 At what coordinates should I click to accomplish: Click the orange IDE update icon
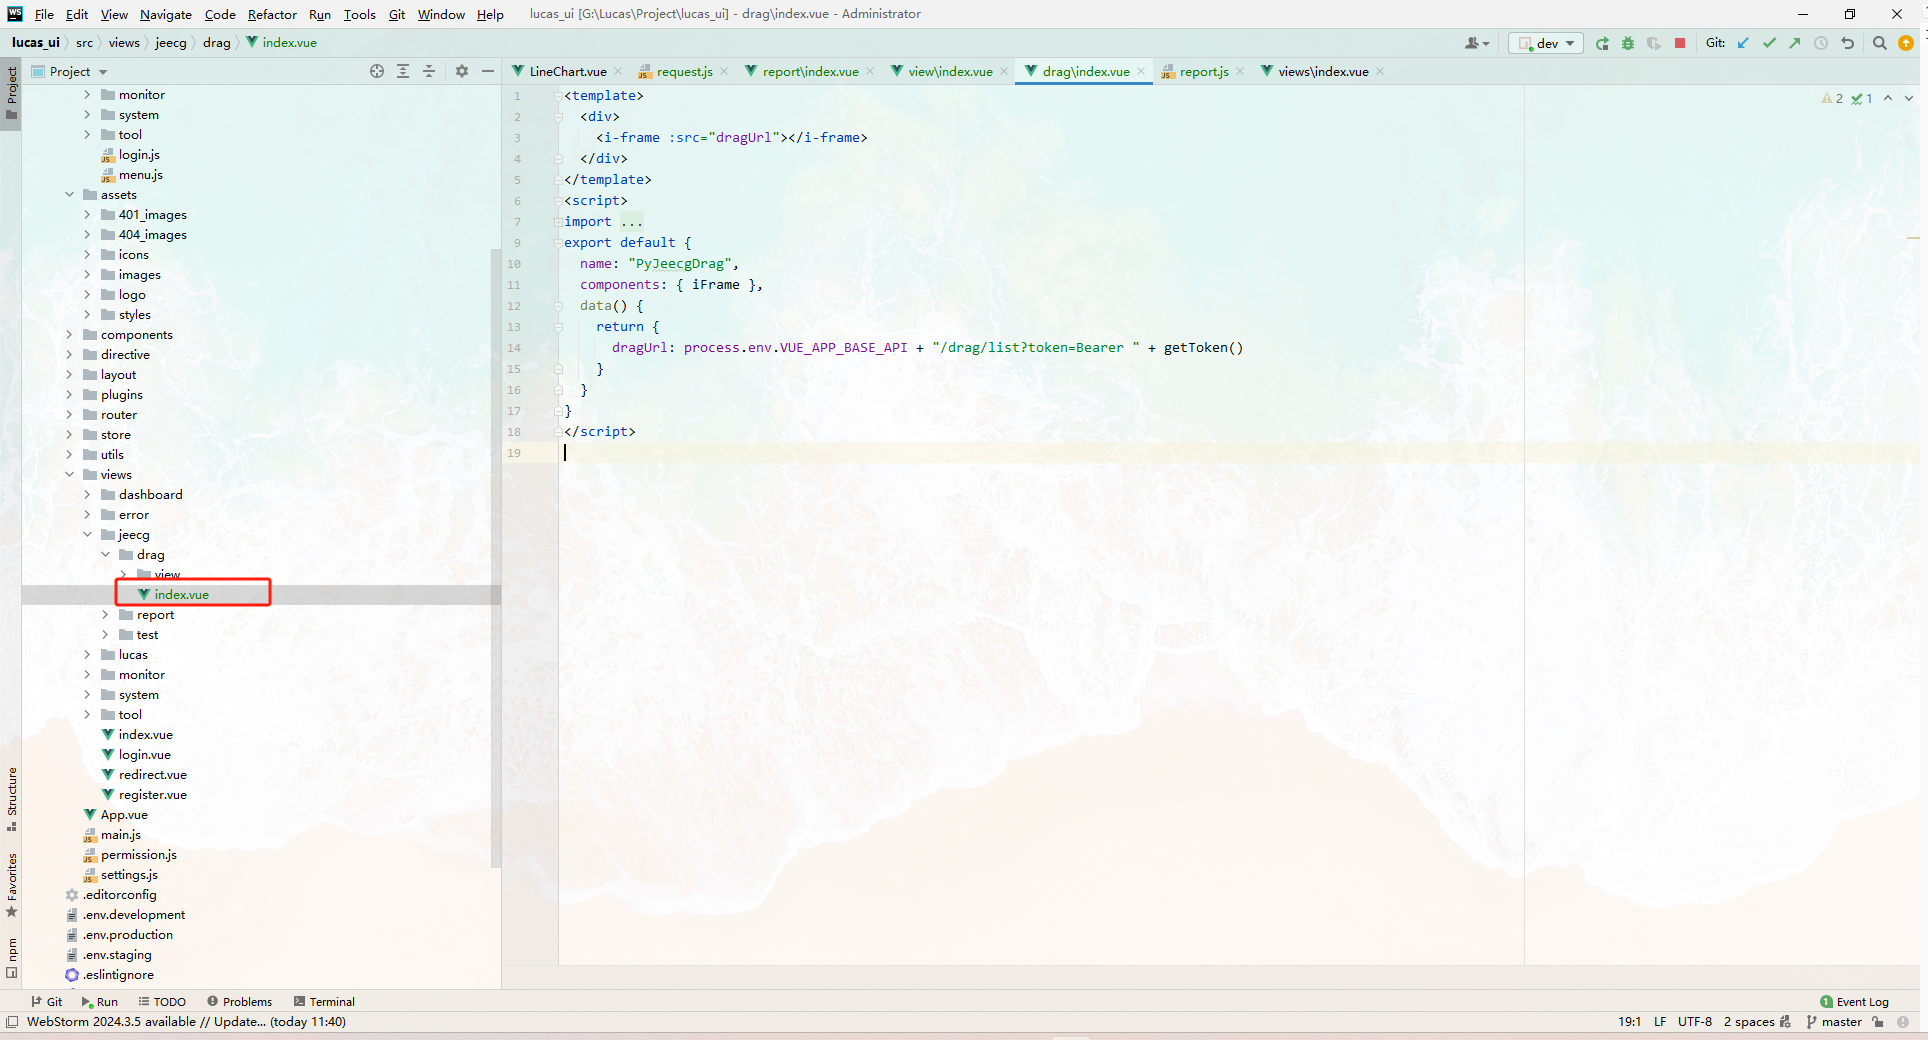tap(1906, 43)
